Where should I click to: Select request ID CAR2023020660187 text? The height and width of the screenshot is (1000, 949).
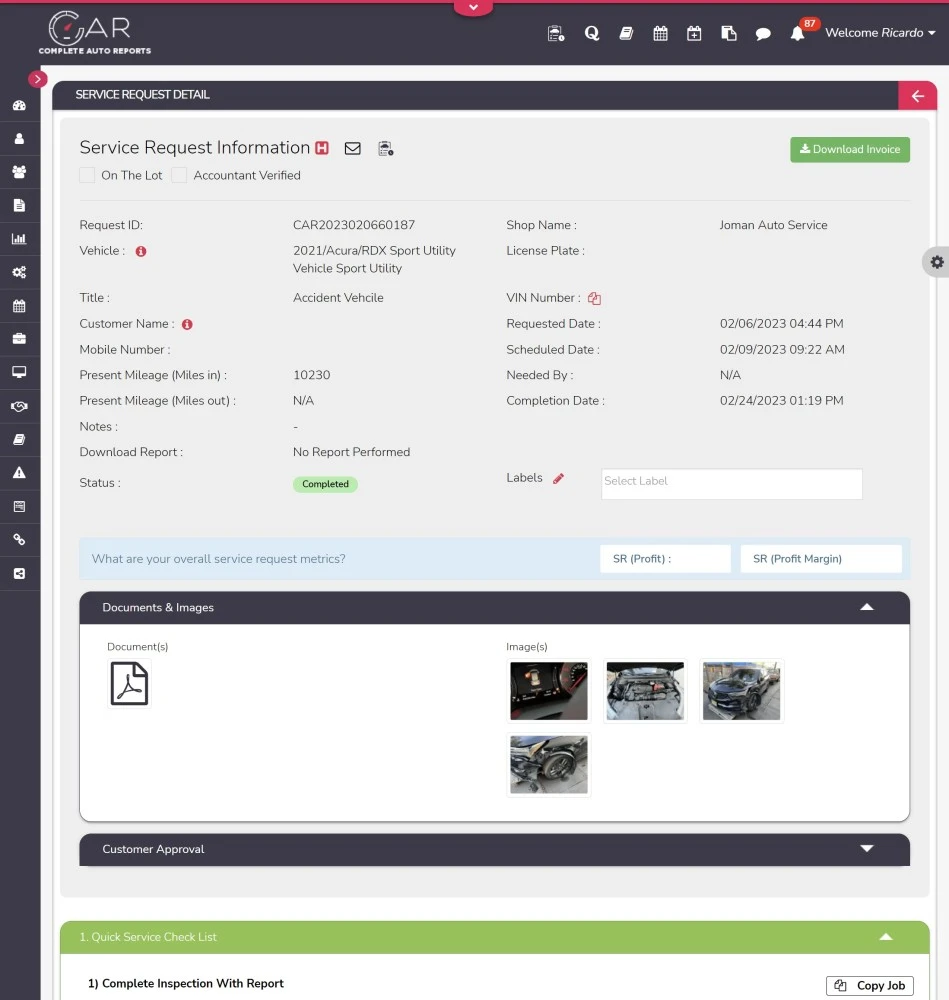click(x=354, y=225)
